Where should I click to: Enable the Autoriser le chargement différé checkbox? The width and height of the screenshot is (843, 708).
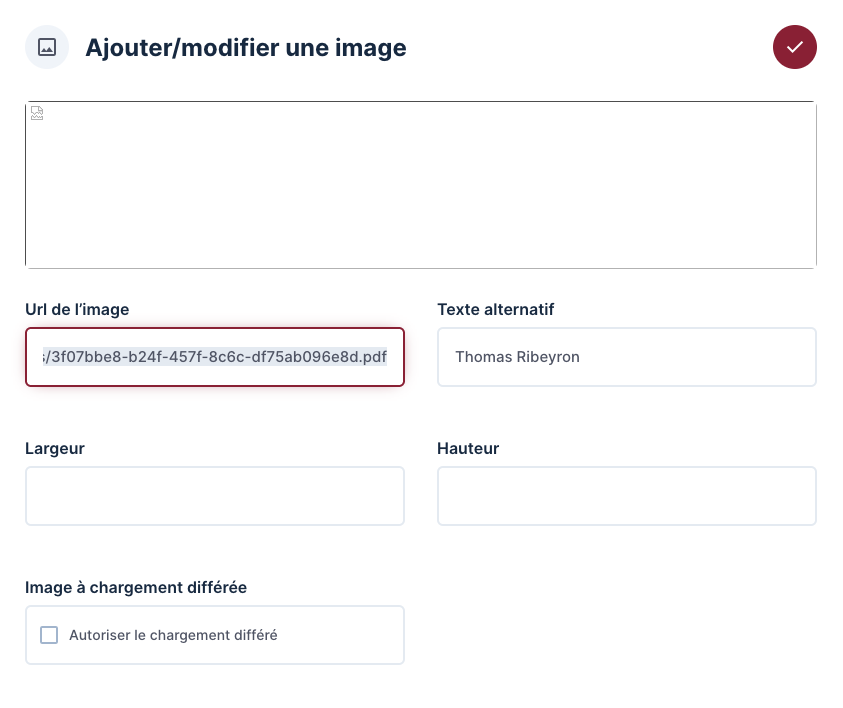click(x=48, y=635)
